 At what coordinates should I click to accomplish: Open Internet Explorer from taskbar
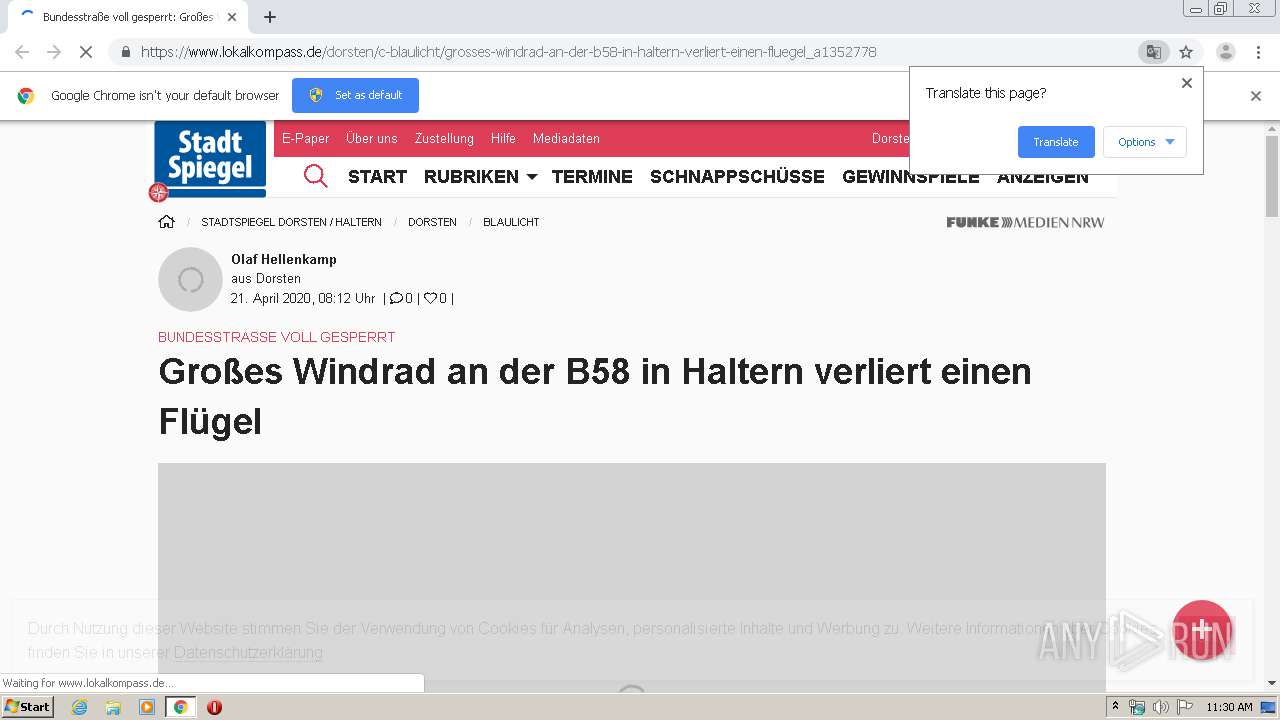[79, 707]
